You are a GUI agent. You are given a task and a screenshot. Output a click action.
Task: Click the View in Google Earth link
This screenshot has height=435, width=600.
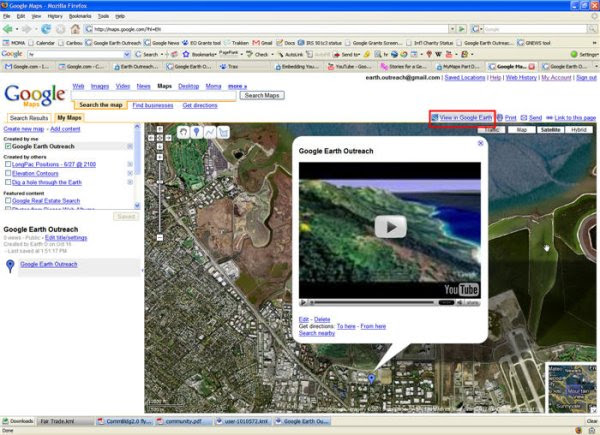[466, 118]
